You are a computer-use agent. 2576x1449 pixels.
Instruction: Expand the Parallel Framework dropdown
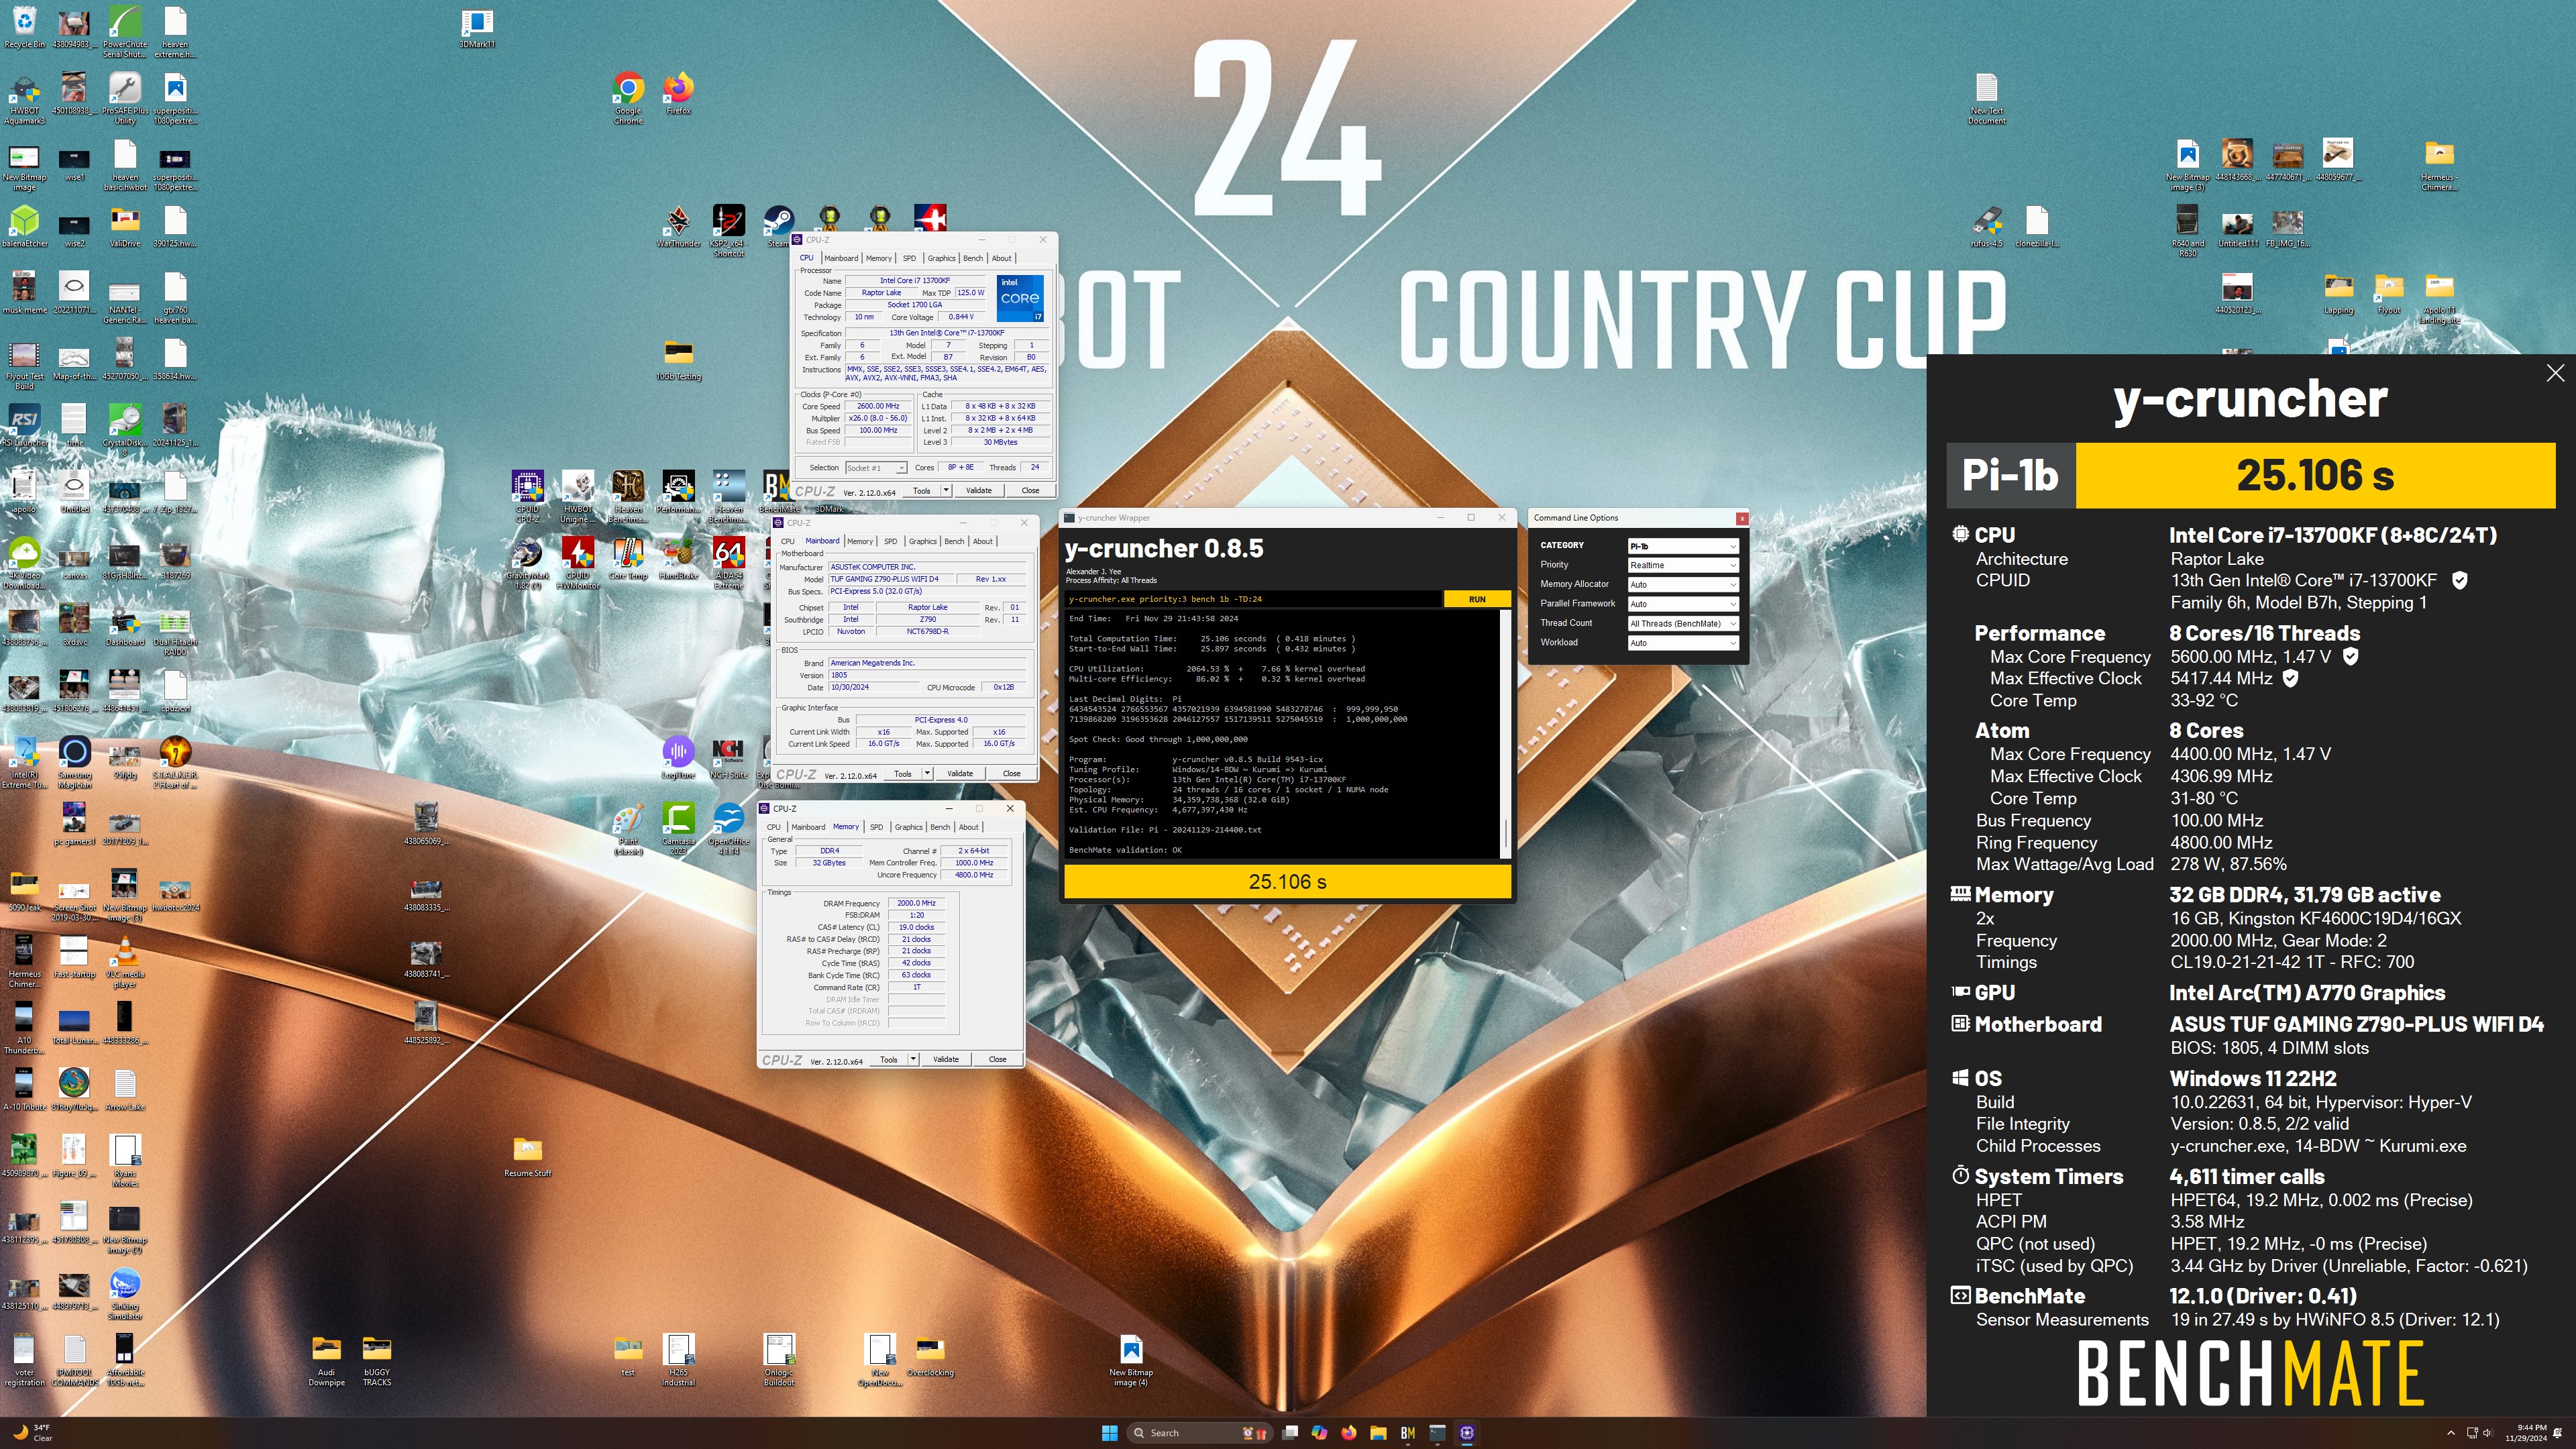pos(1684,604)
